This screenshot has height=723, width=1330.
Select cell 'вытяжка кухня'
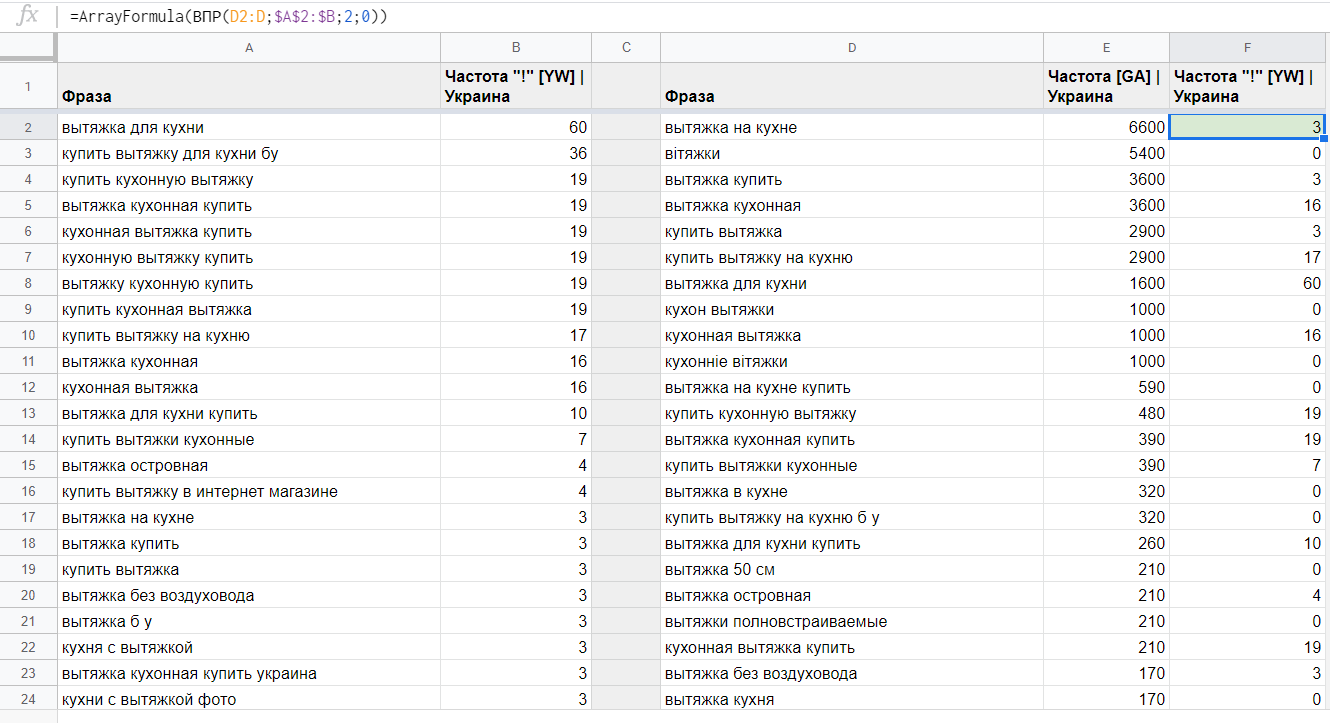coord(852,700)
